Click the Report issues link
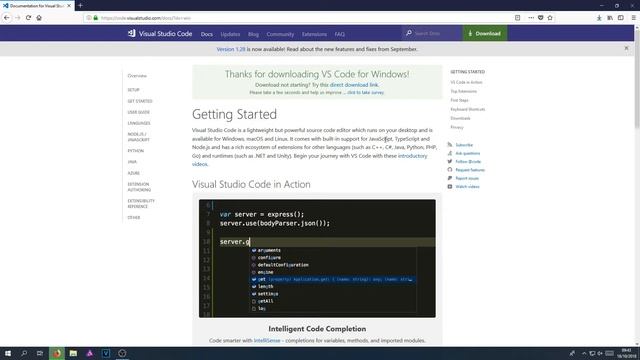 [467, 178]
